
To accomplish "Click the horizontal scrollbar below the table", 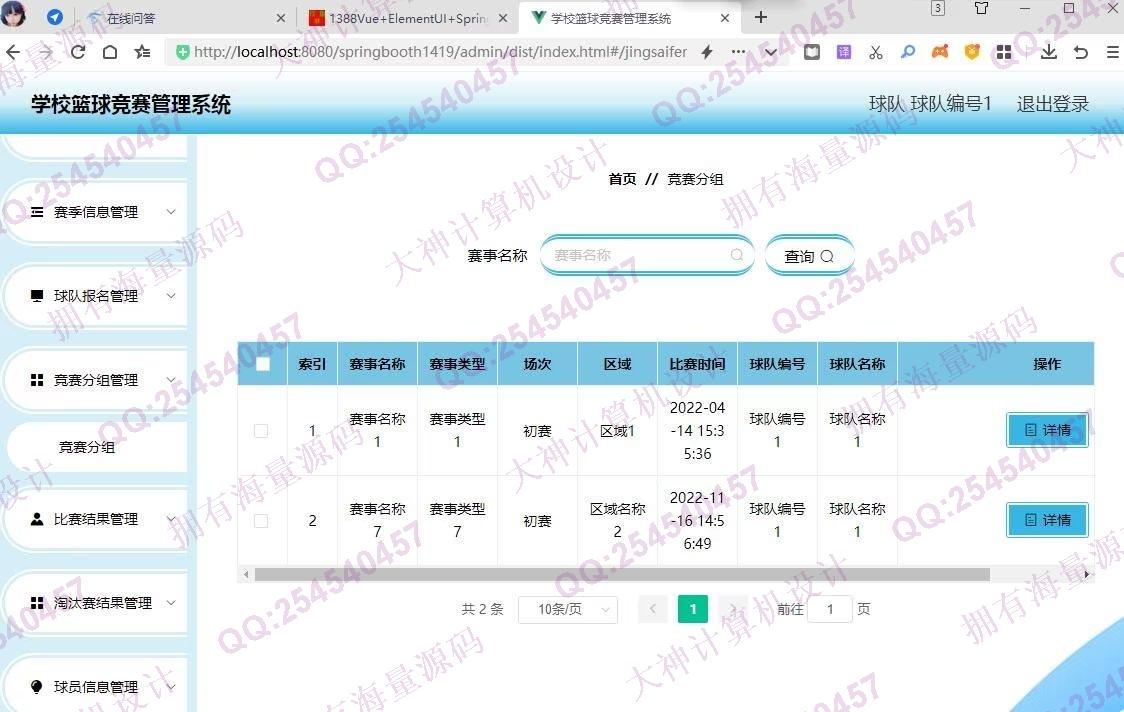I will pyautogui.click(x=620, y=574).
